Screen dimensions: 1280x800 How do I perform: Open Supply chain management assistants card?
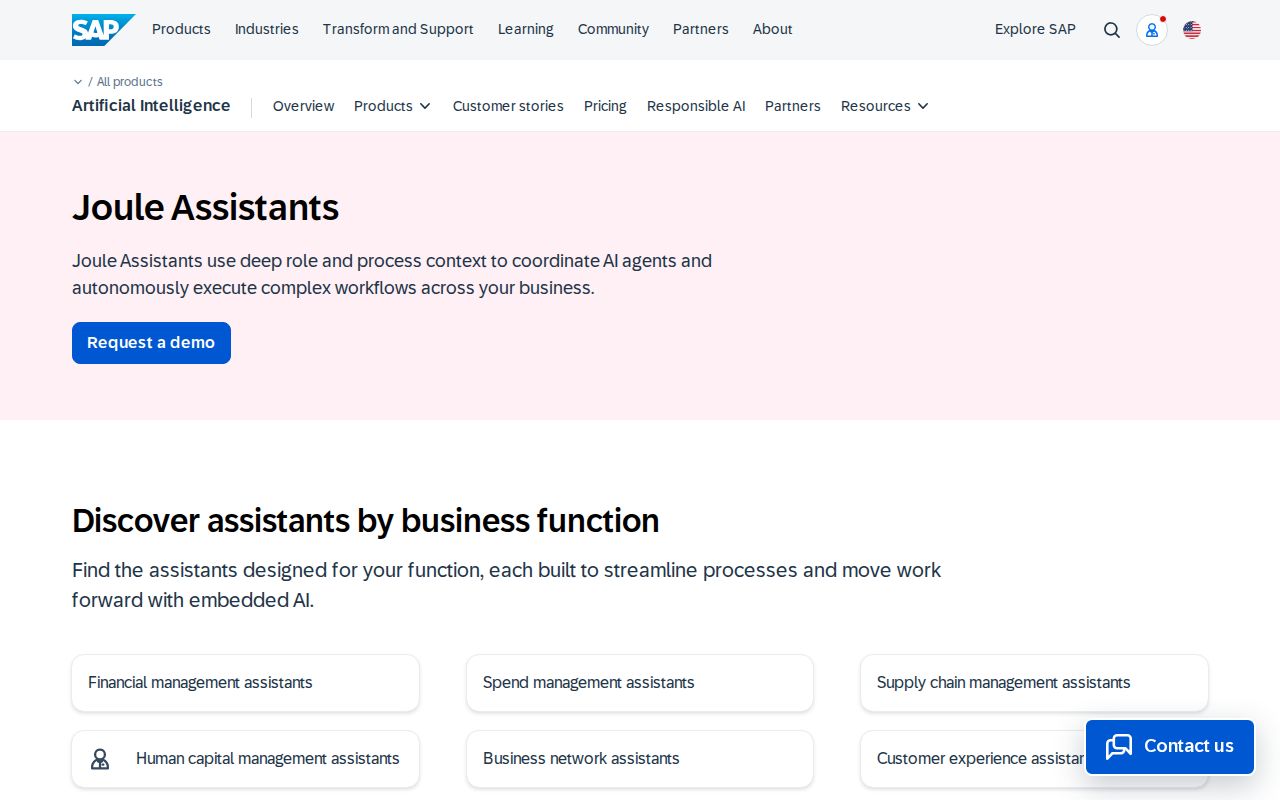click(1034, 683)
